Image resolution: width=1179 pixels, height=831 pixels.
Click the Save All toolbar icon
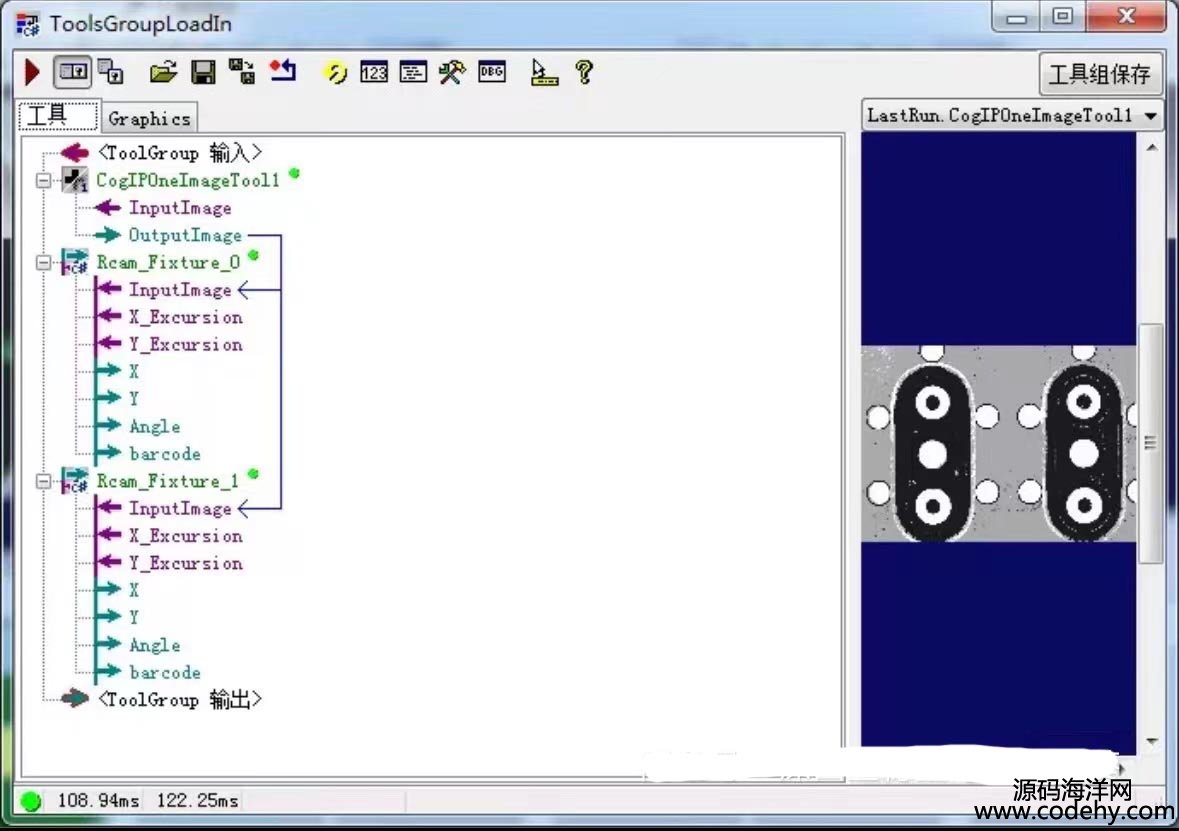[x=242, y=72]
